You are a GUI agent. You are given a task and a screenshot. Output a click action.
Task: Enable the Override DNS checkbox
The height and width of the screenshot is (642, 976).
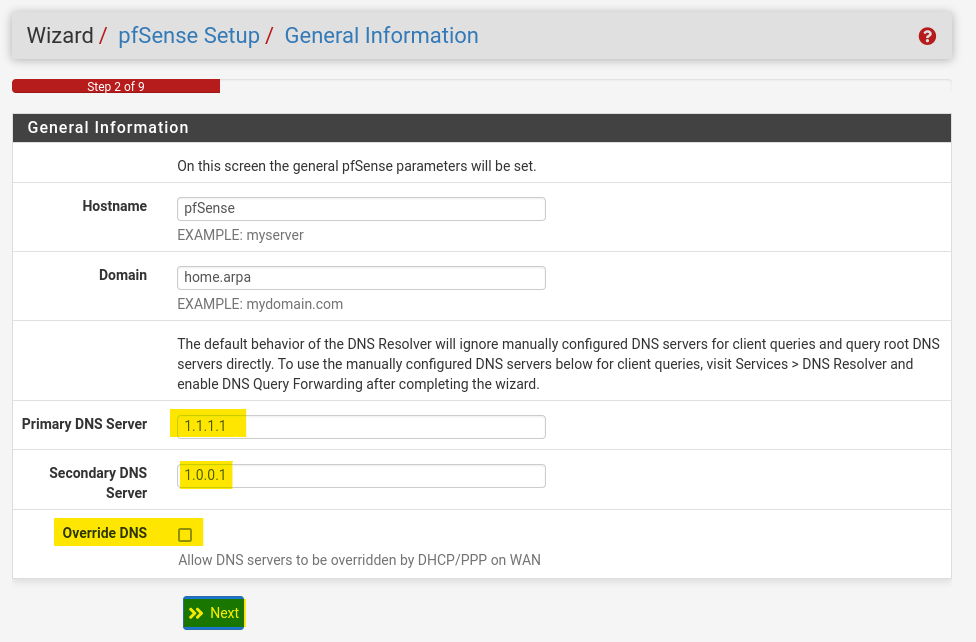coord(185,535)
